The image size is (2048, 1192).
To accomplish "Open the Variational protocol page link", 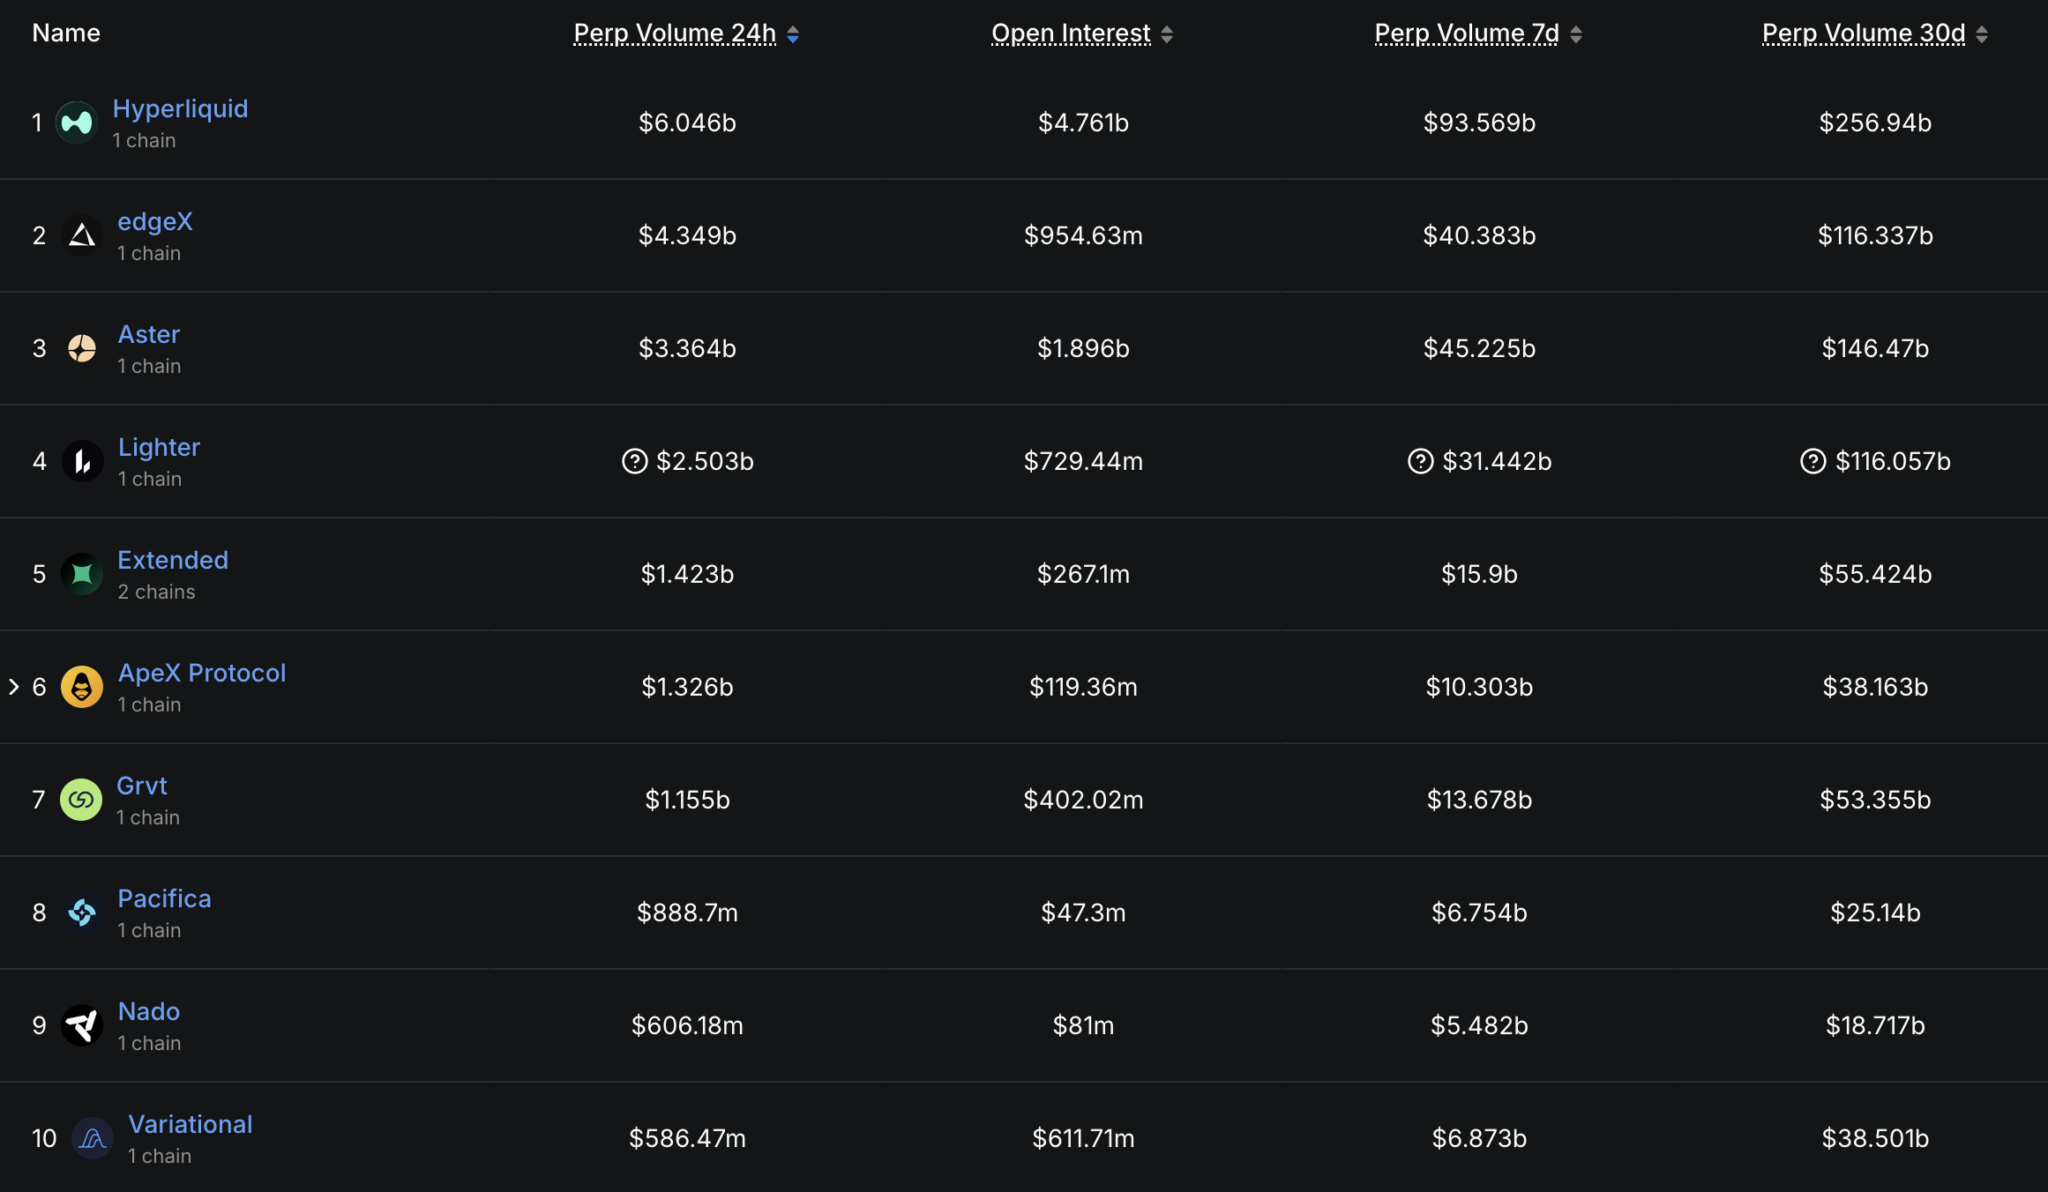I will pyautogui.click(x=190, y=1125).
